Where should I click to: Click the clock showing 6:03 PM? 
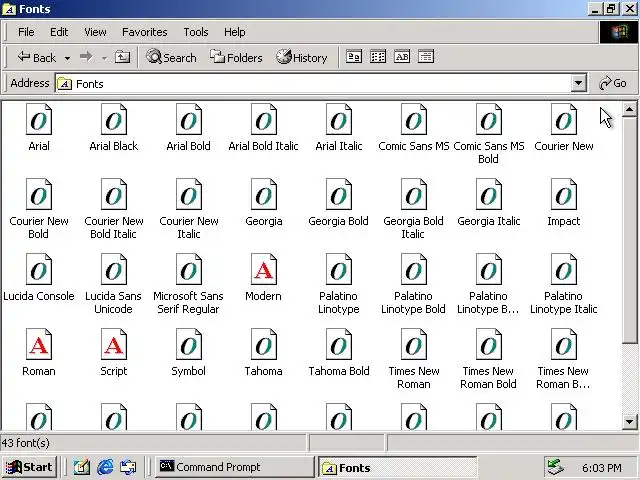pyautogui.click(x=602, y=468)
